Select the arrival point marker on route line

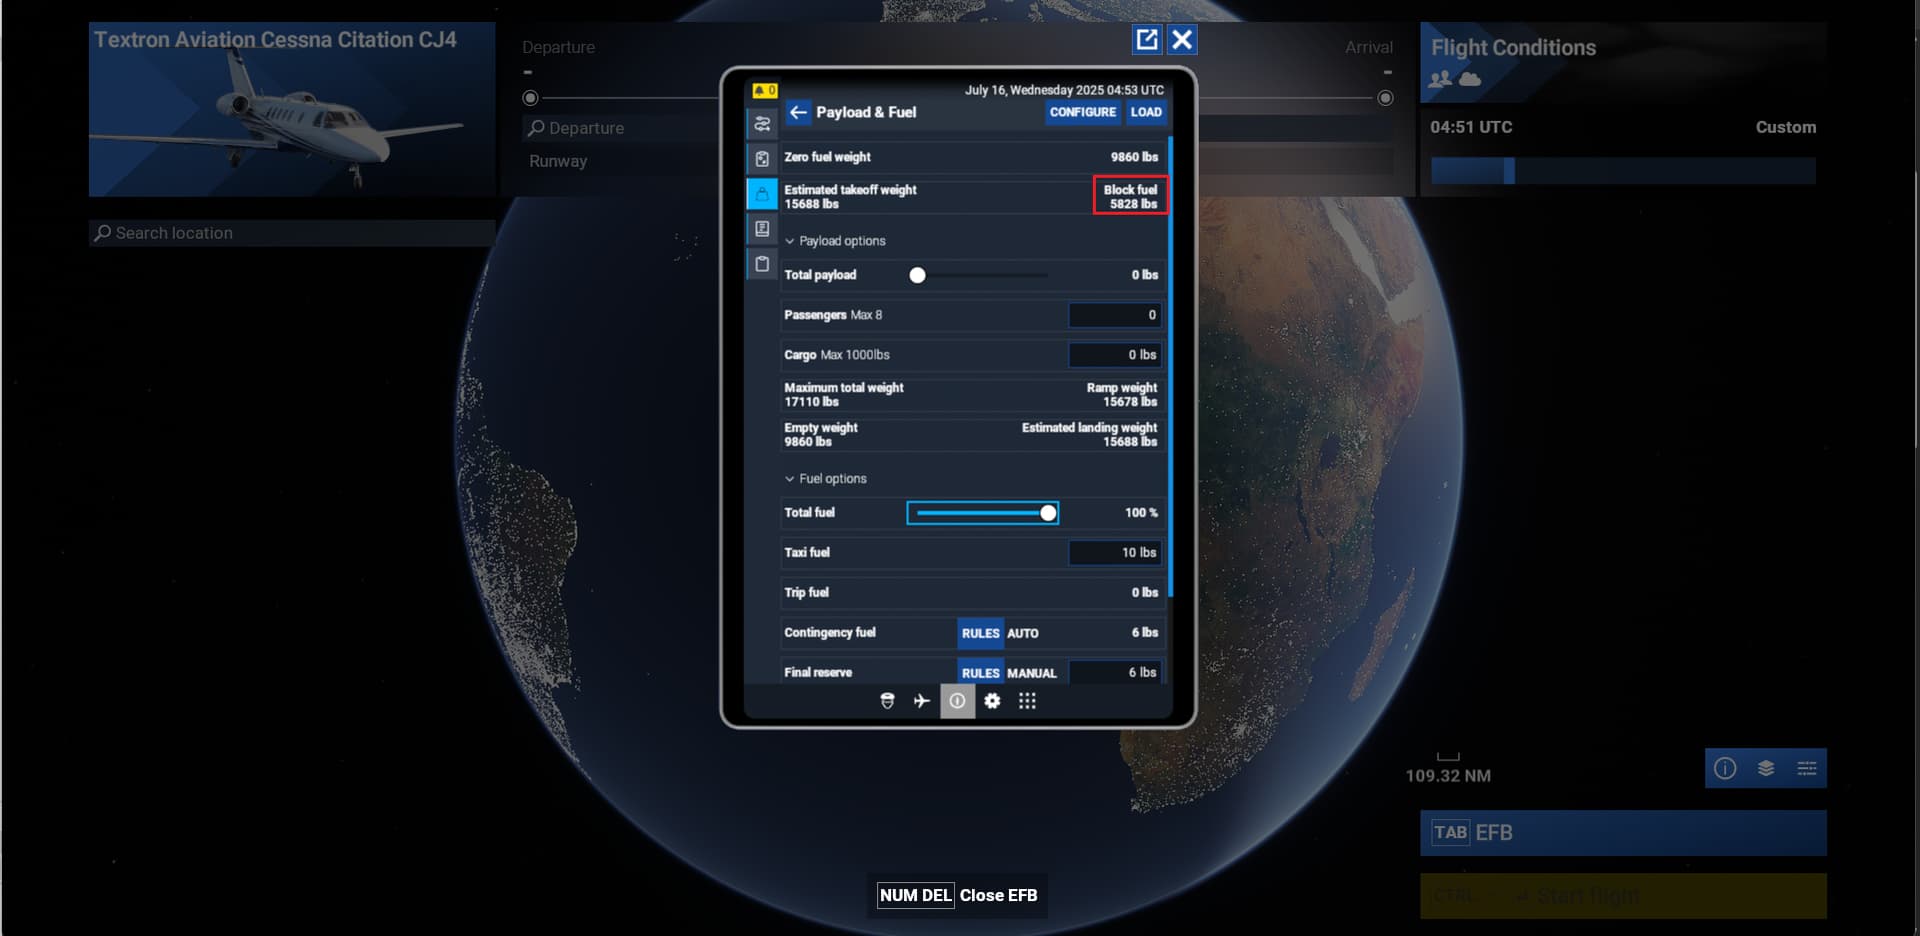(x=1385, y=98)
